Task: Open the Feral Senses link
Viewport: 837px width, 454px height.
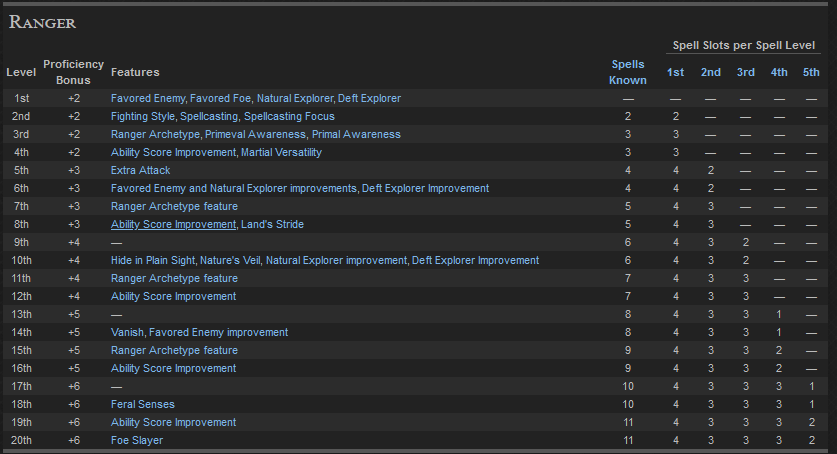Action: tap(143, 405)
